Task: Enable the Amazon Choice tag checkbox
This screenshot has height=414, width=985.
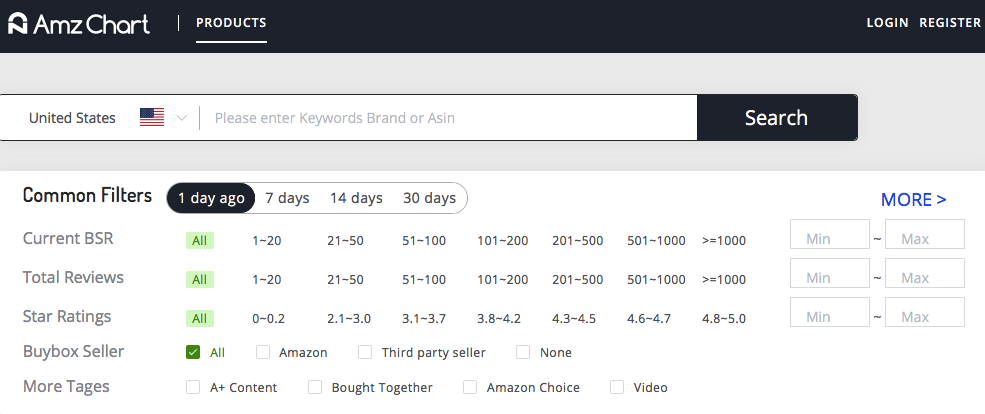Action: pyautogui.click(x=470, y=387)
